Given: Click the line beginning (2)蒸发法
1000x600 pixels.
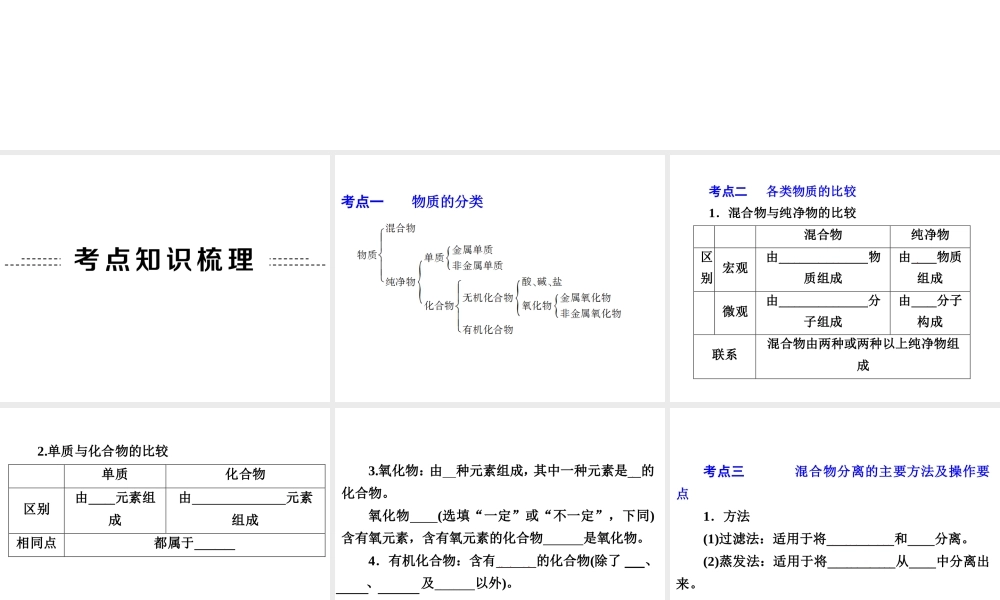Looking at the screenshot, I should click(x=846, y=562).
